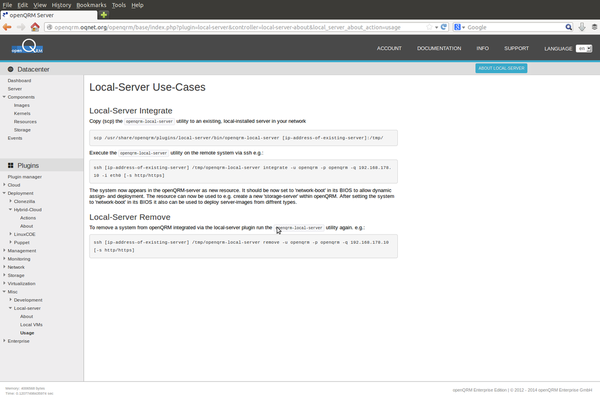
Task: Bookmark page with the star icon
Action: tap(429, 27)
